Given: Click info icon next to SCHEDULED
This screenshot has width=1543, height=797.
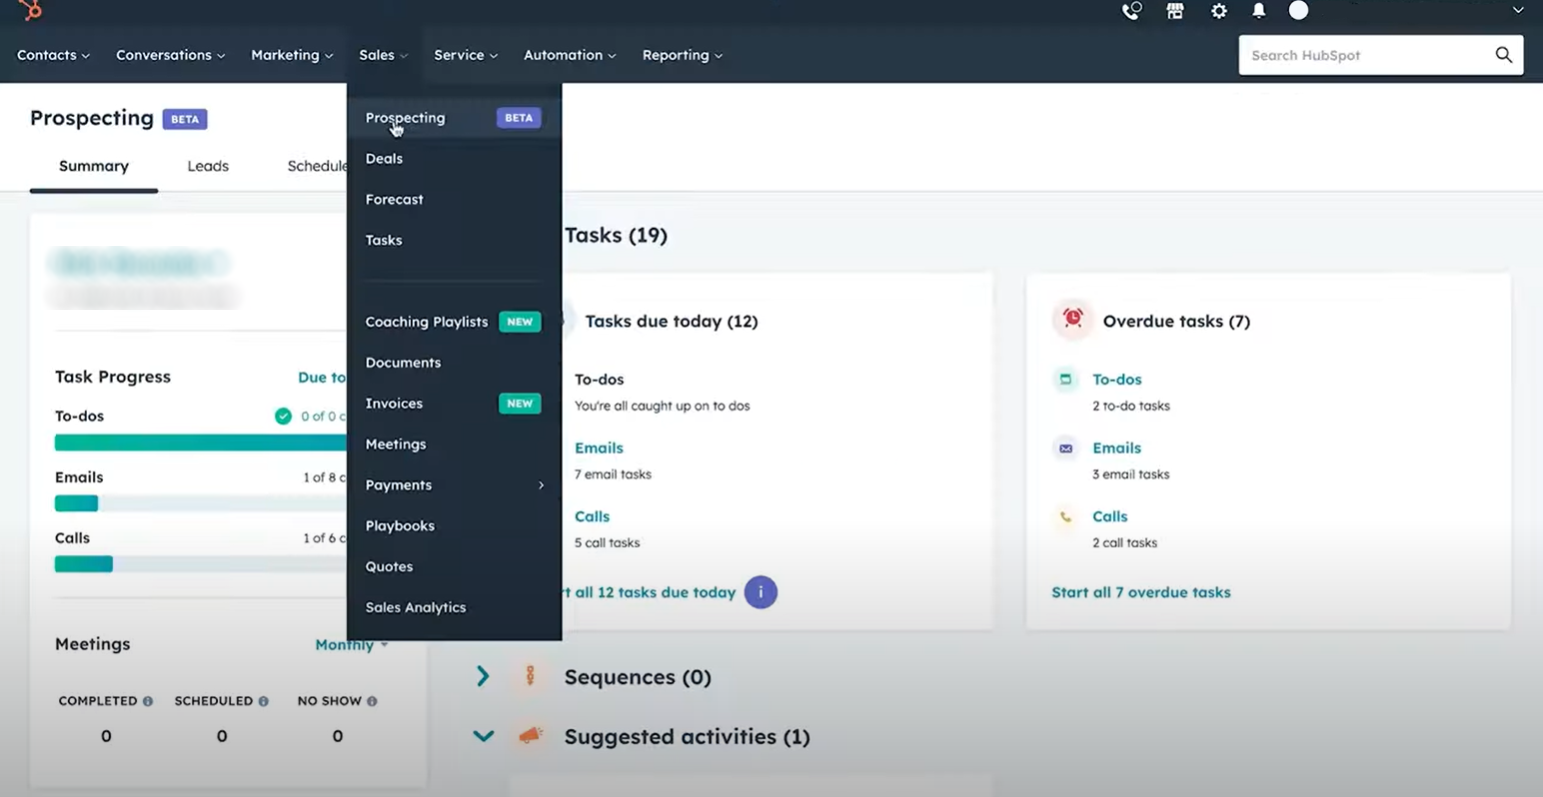Looking at the screenshot, I should 263,701.
